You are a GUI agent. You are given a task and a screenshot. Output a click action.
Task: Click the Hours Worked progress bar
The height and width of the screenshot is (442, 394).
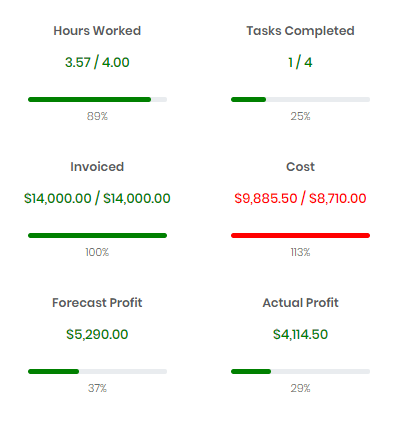(x=97, y=99)
